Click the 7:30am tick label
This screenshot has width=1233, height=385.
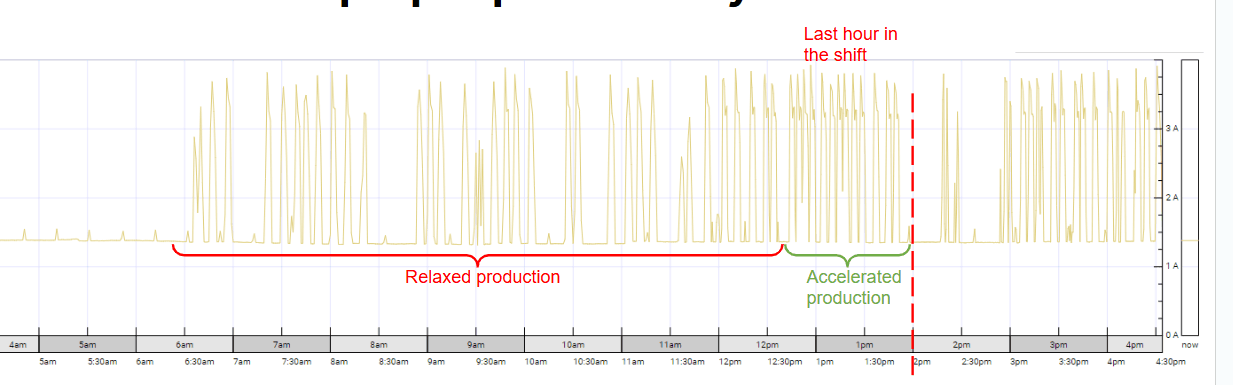296,361
